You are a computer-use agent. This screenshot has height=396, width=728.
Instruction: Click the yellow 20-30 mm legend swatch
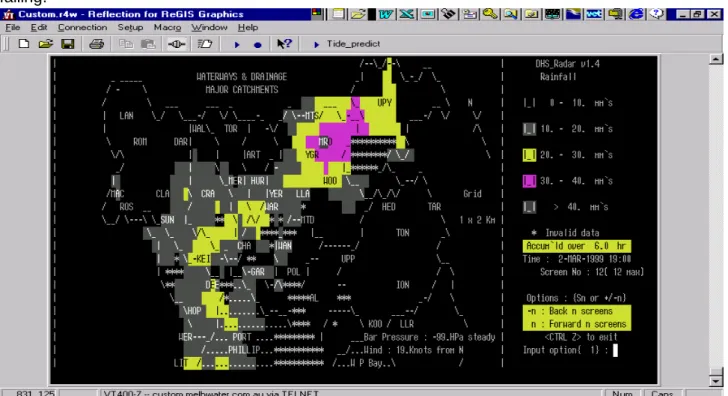(x=529, y=155)
